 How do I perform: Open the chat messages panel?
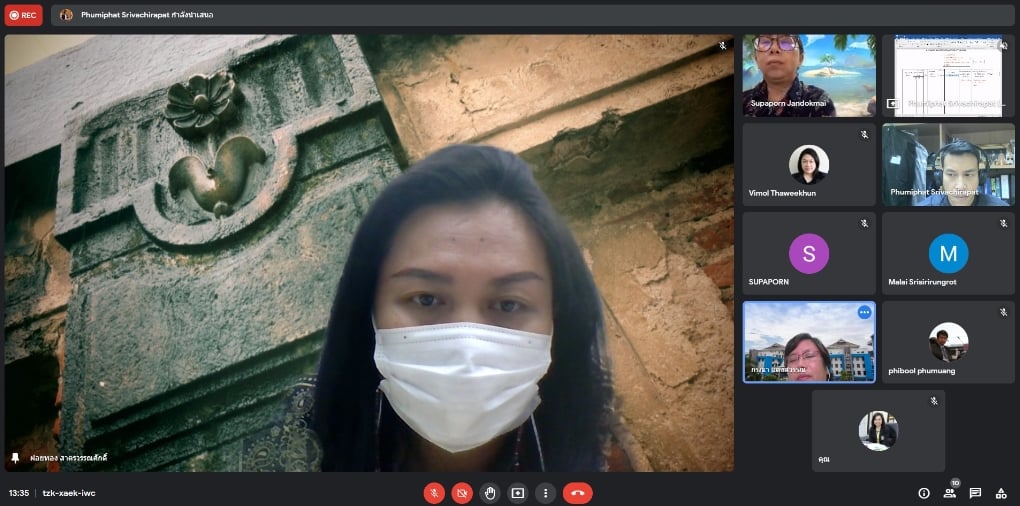coord(975,493)
